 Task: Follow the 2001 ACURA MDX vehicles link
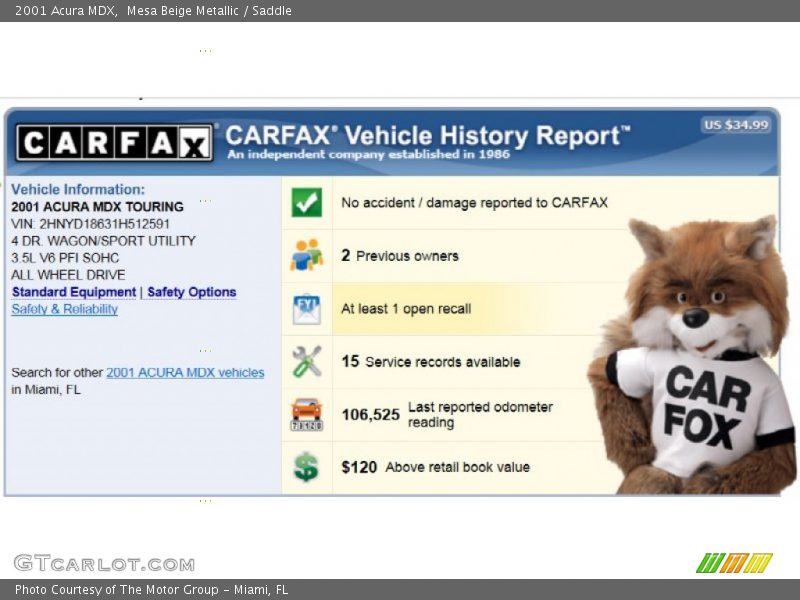pyautogui.click(x=185, y=372)
